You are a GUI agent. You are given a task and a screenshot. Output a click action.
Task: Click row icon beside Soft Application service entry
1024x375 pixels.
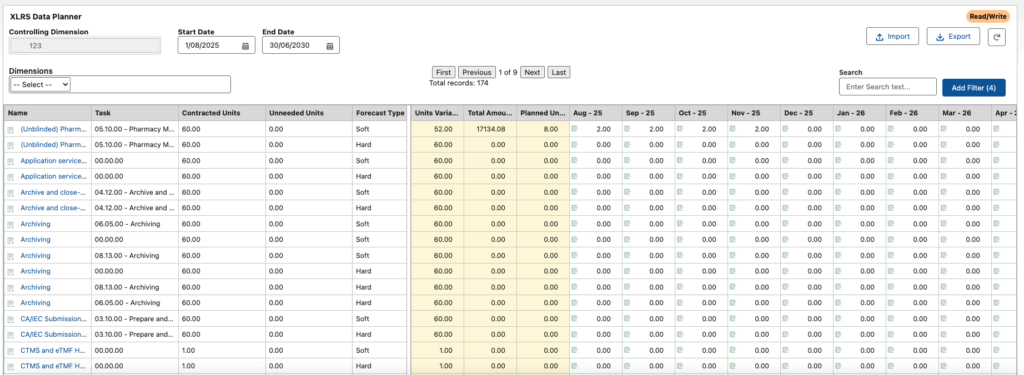pos(10,161)
